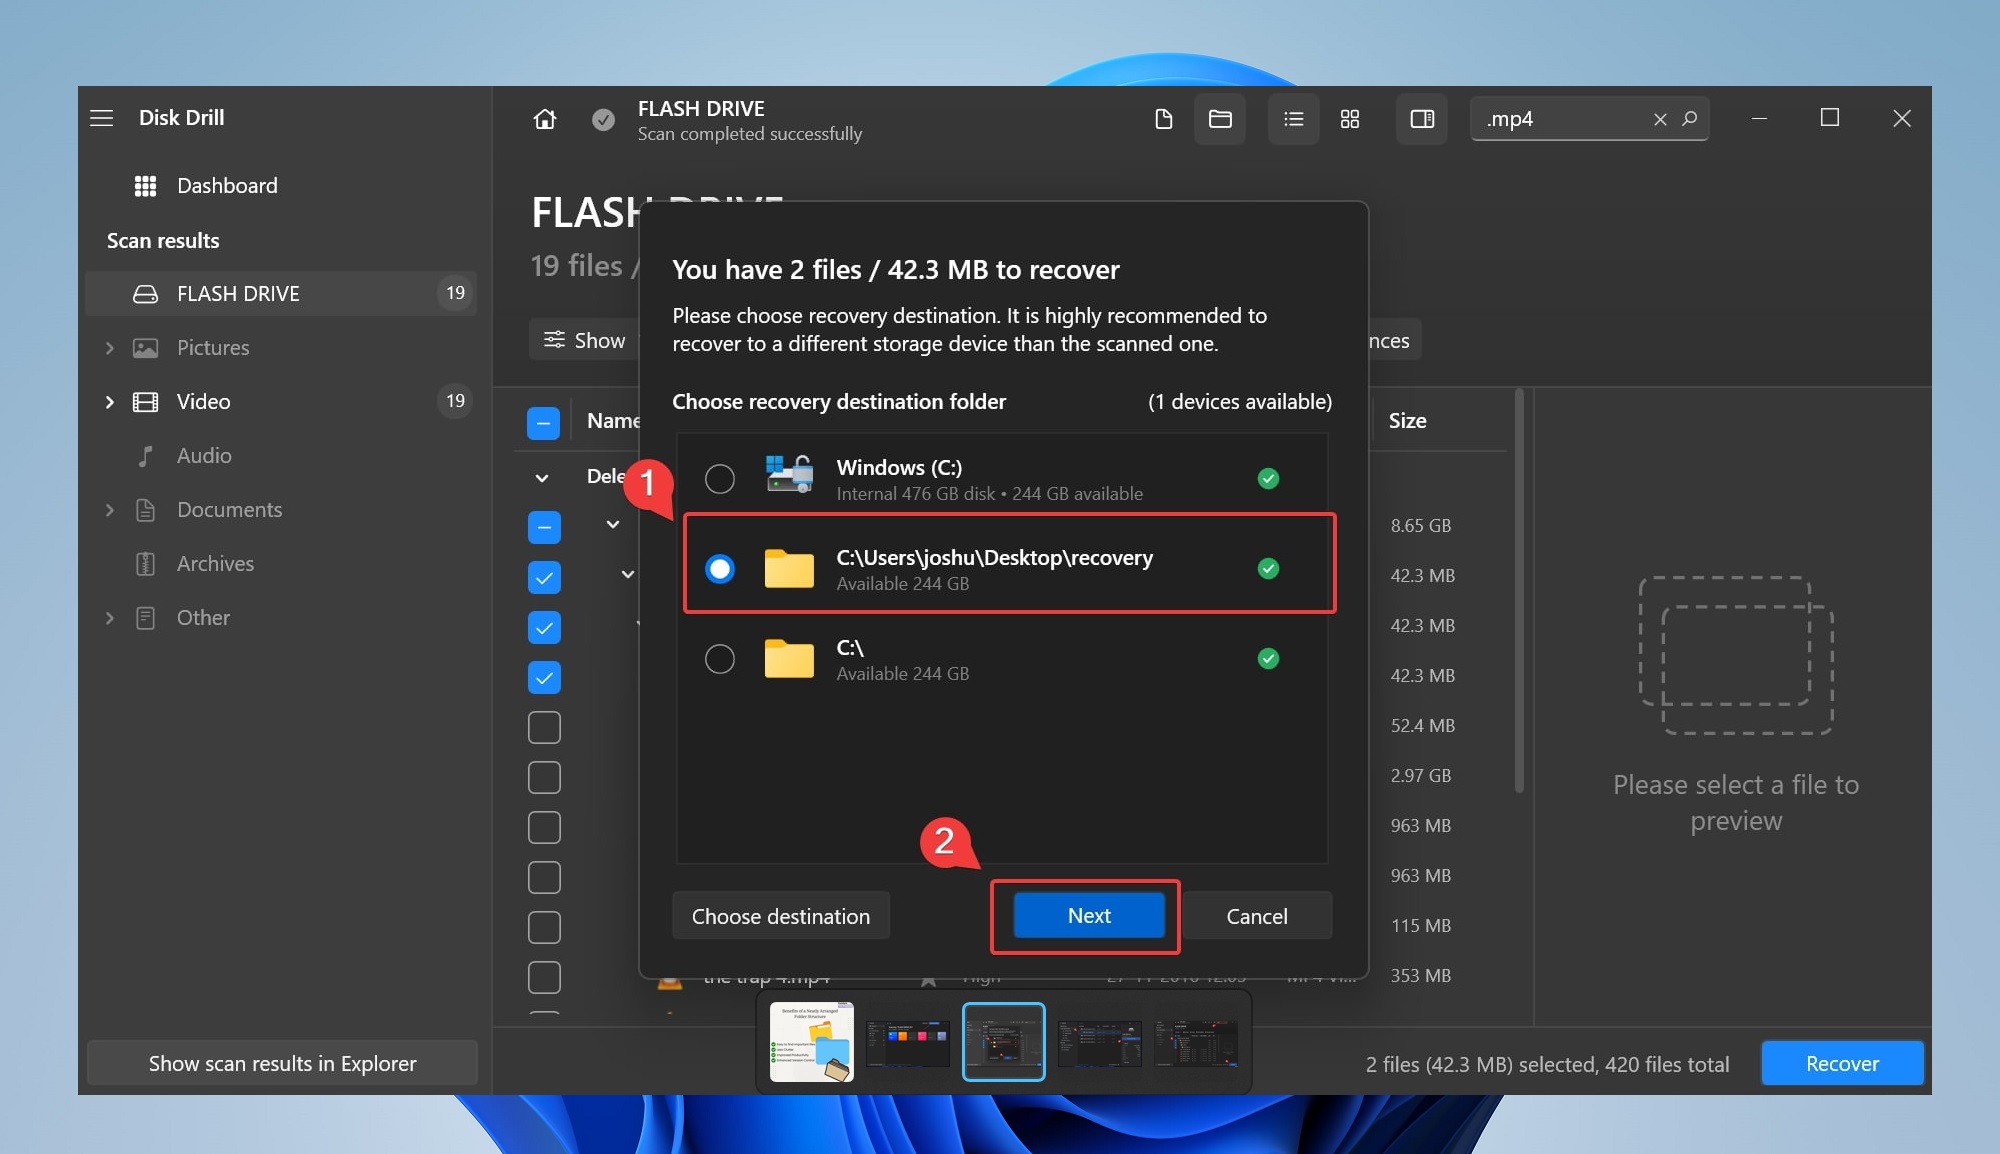Click the list view icon in toolbar
Screen dimensions: 2000x1154
pos(1291,120)
